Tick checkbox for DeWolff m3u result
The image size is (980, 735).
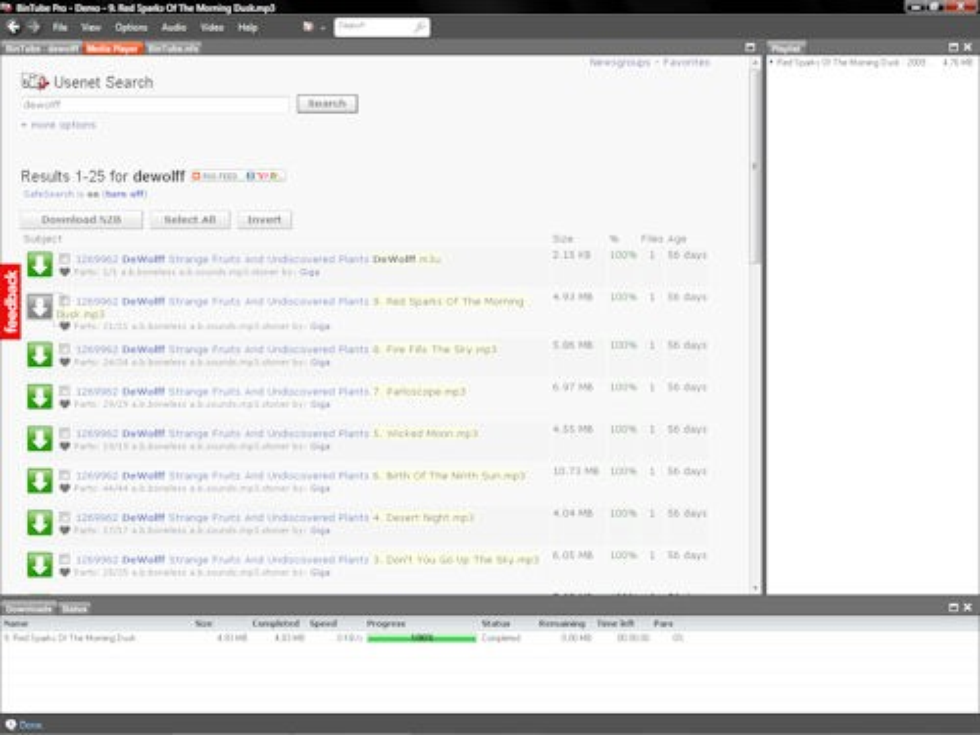[x=64, y=259]
